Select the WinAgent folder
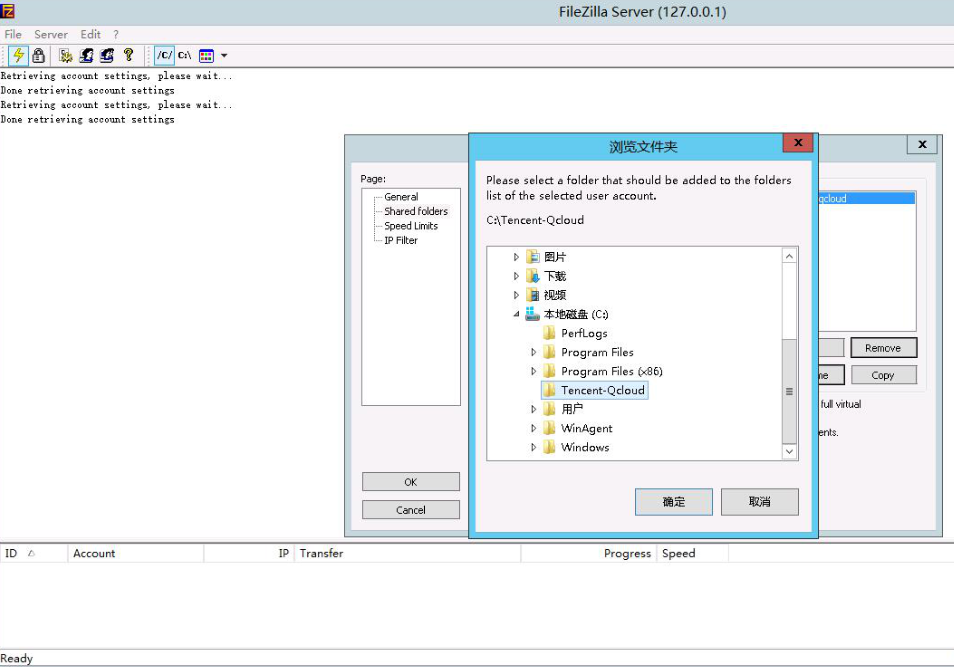This screenshot has width=954, height=667. pyautogui.click(x=586, y=428)
